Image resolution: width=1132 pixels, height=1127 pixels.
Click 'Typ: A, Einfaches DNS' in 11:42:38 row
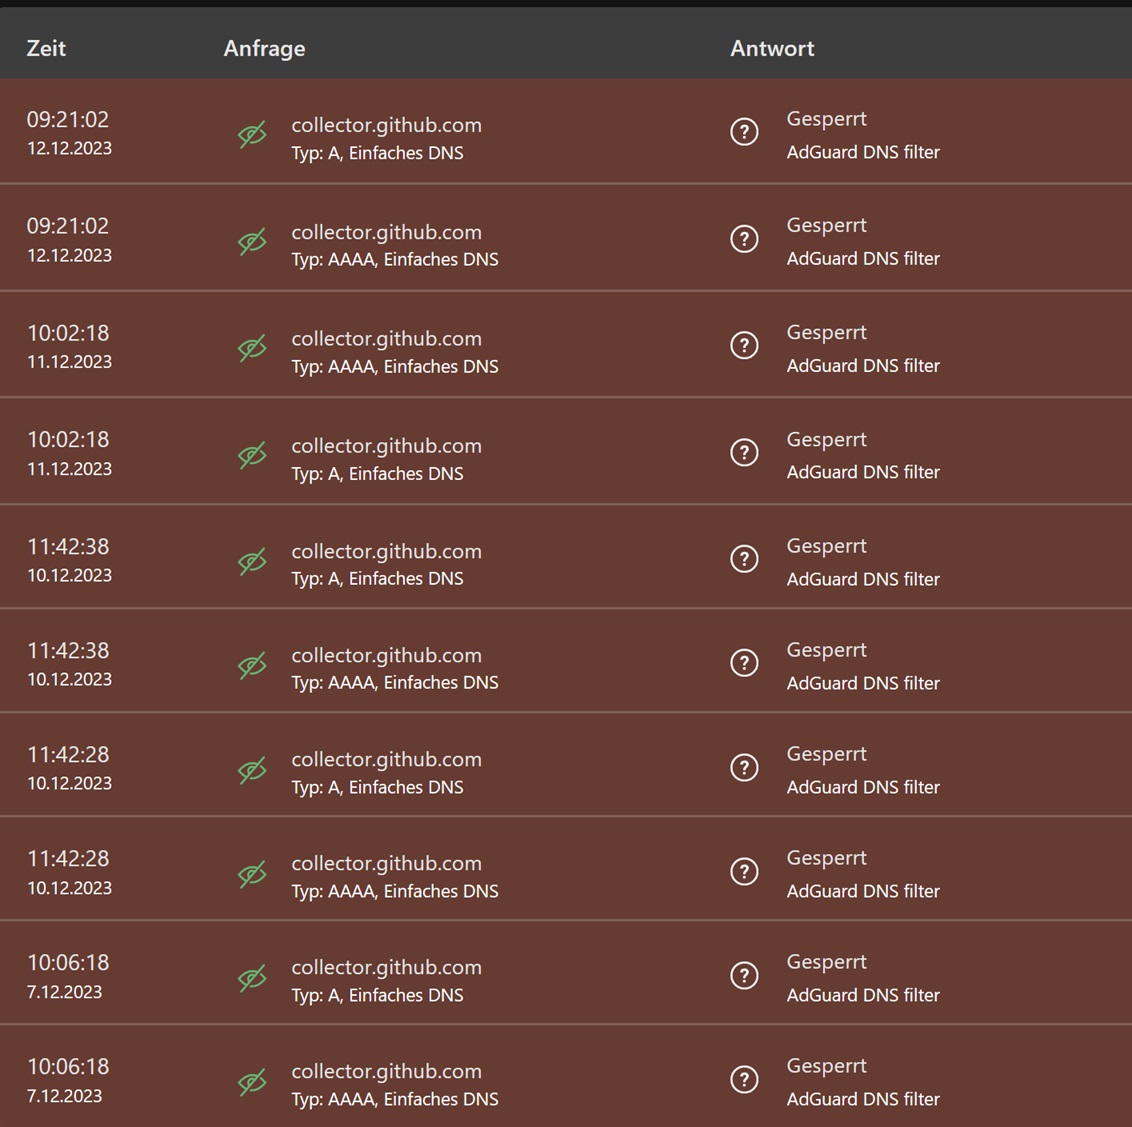378,579
